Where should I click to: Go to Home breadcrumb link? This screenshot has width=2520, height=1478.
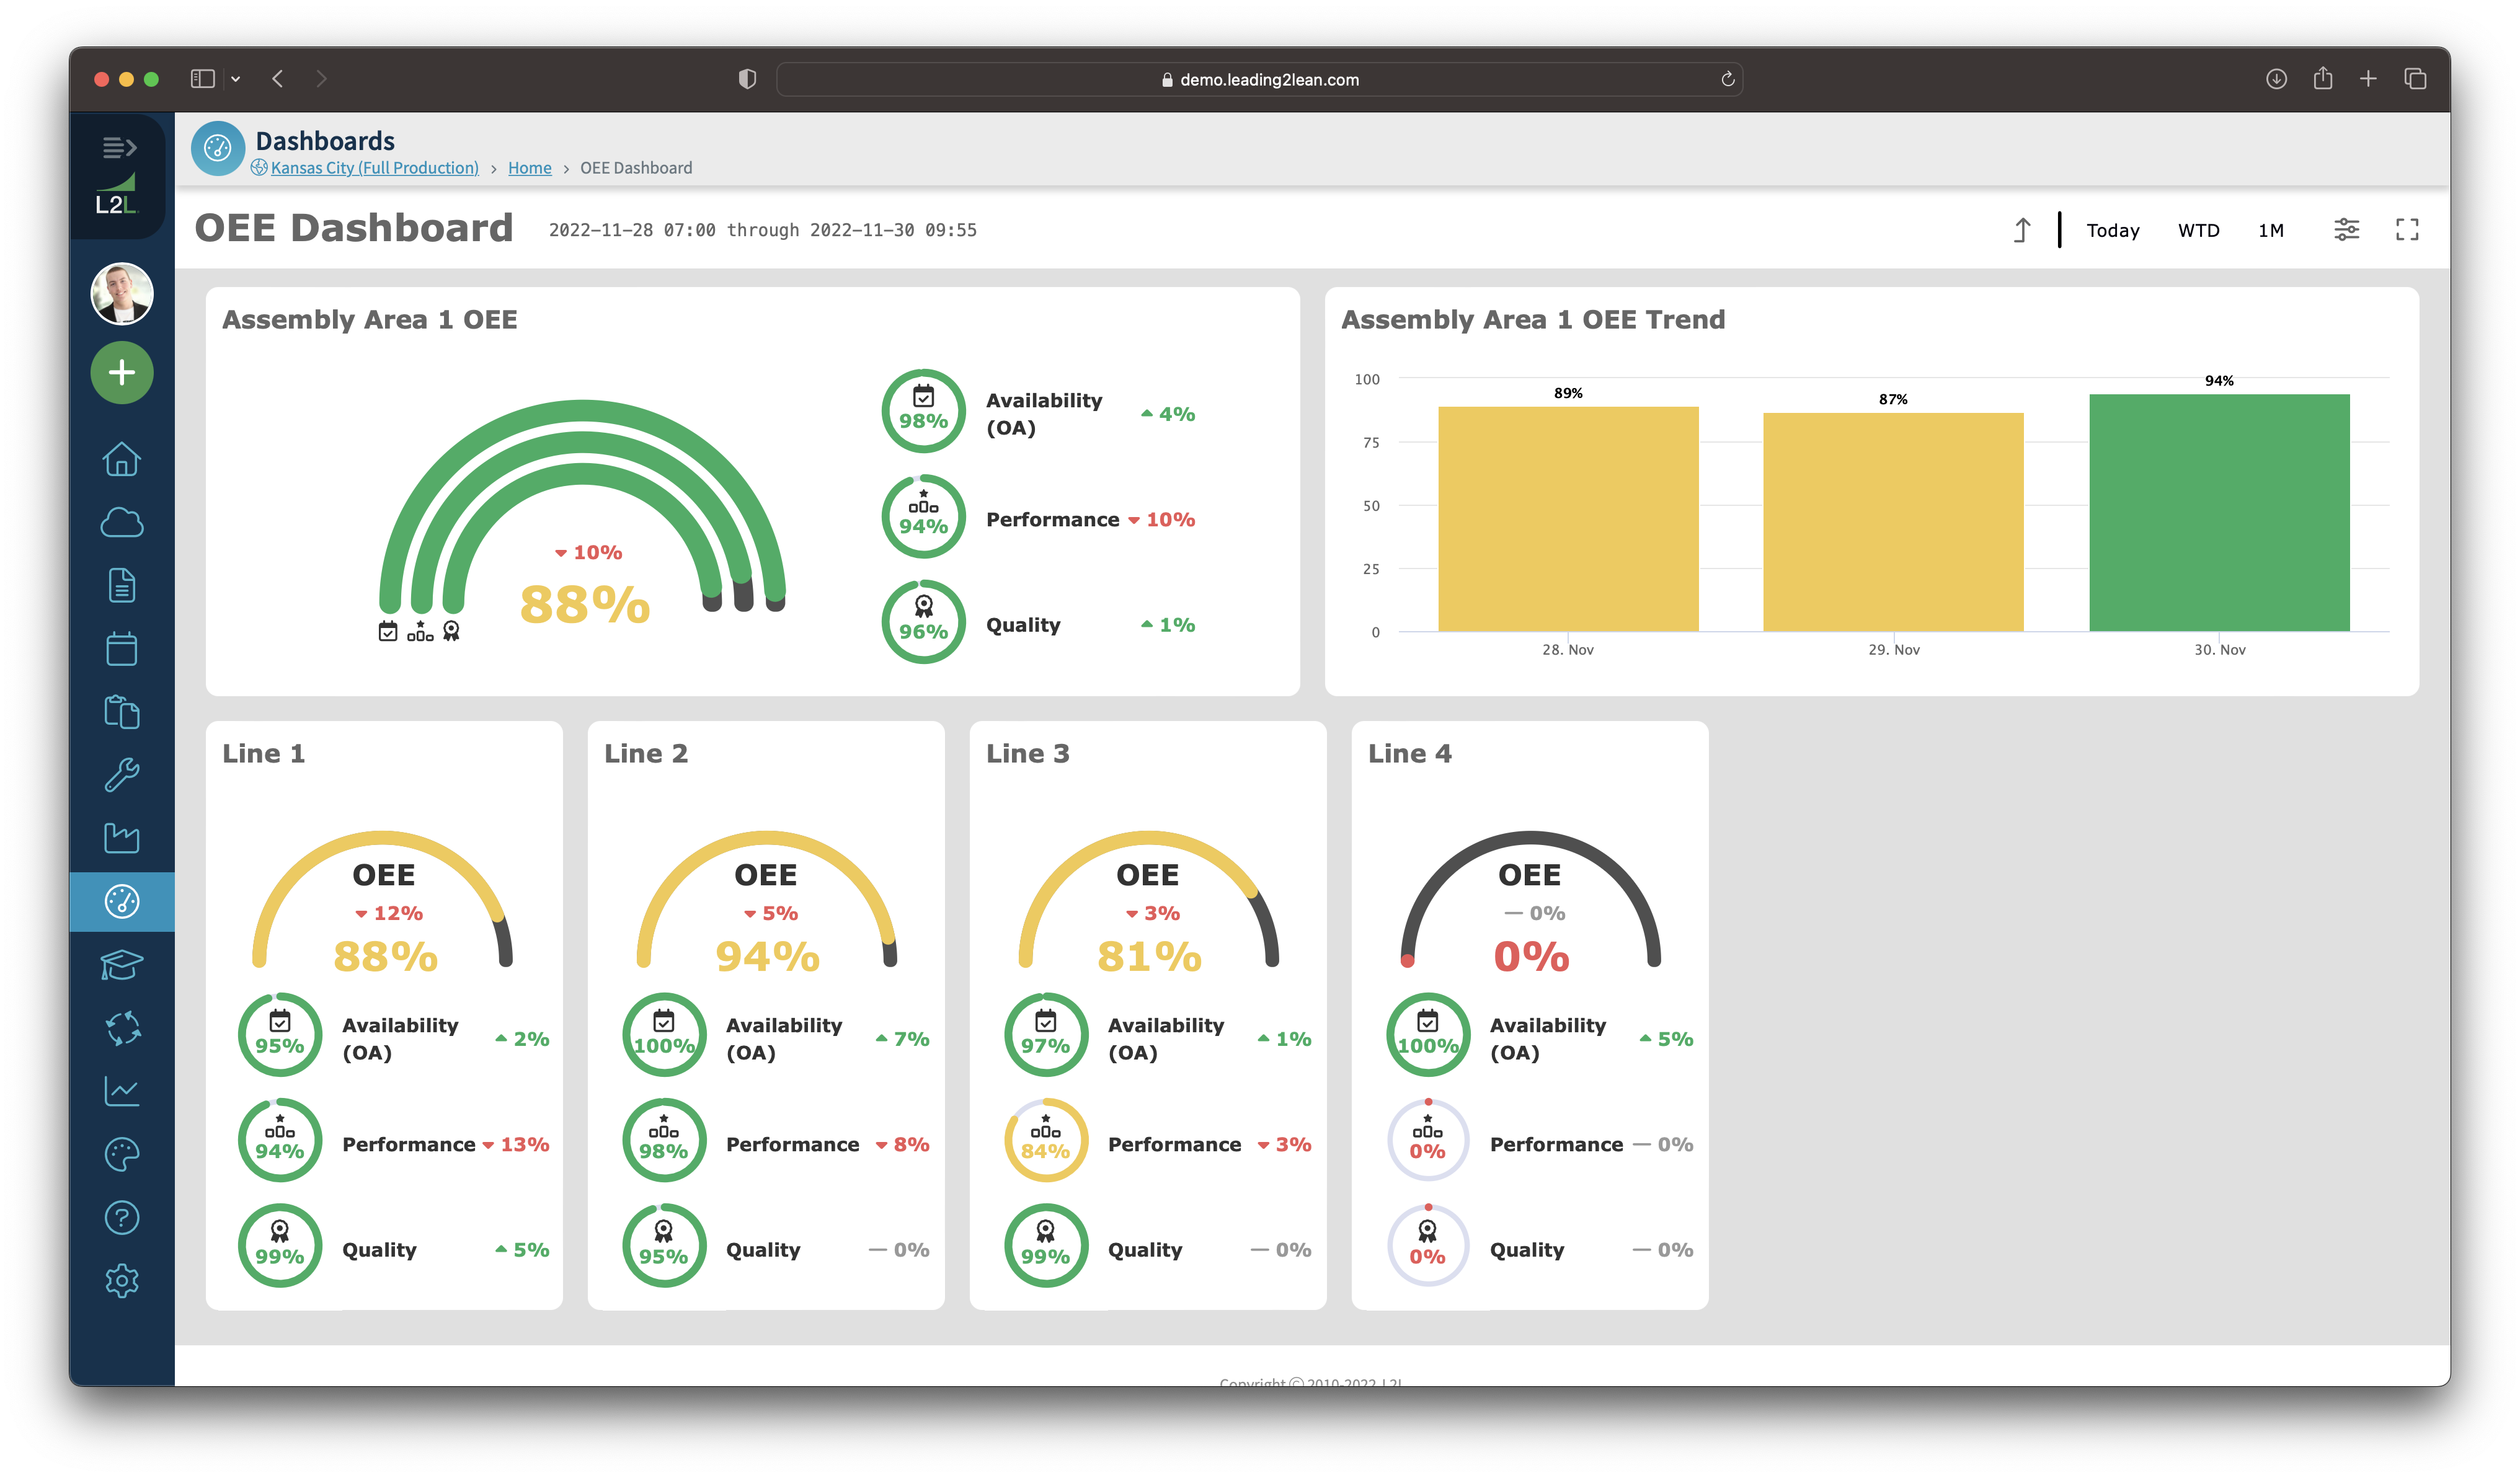(x=529, y=168)
